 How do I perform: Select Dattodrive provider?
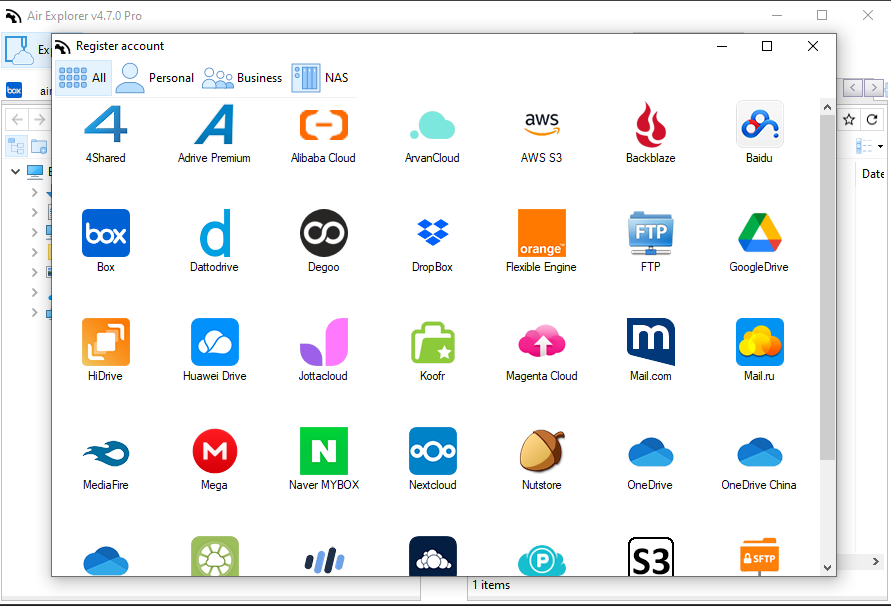pos(214,242)
